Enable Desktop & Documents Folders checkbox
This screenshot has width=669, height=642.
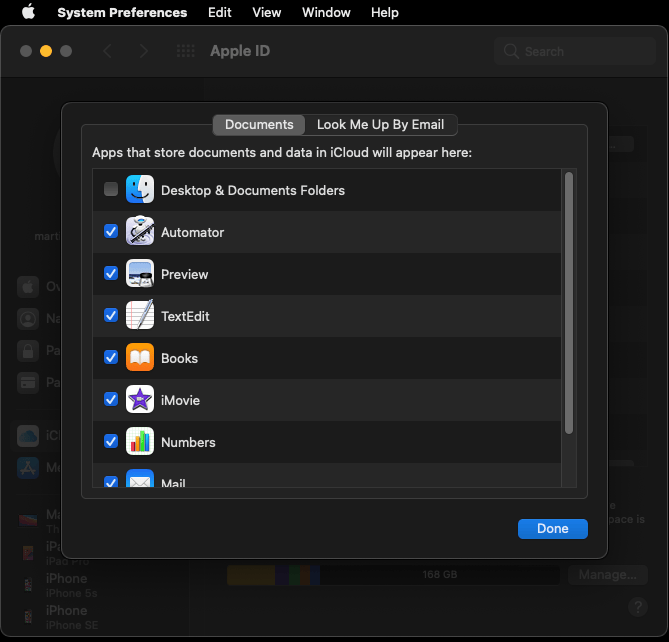point(111,189)
